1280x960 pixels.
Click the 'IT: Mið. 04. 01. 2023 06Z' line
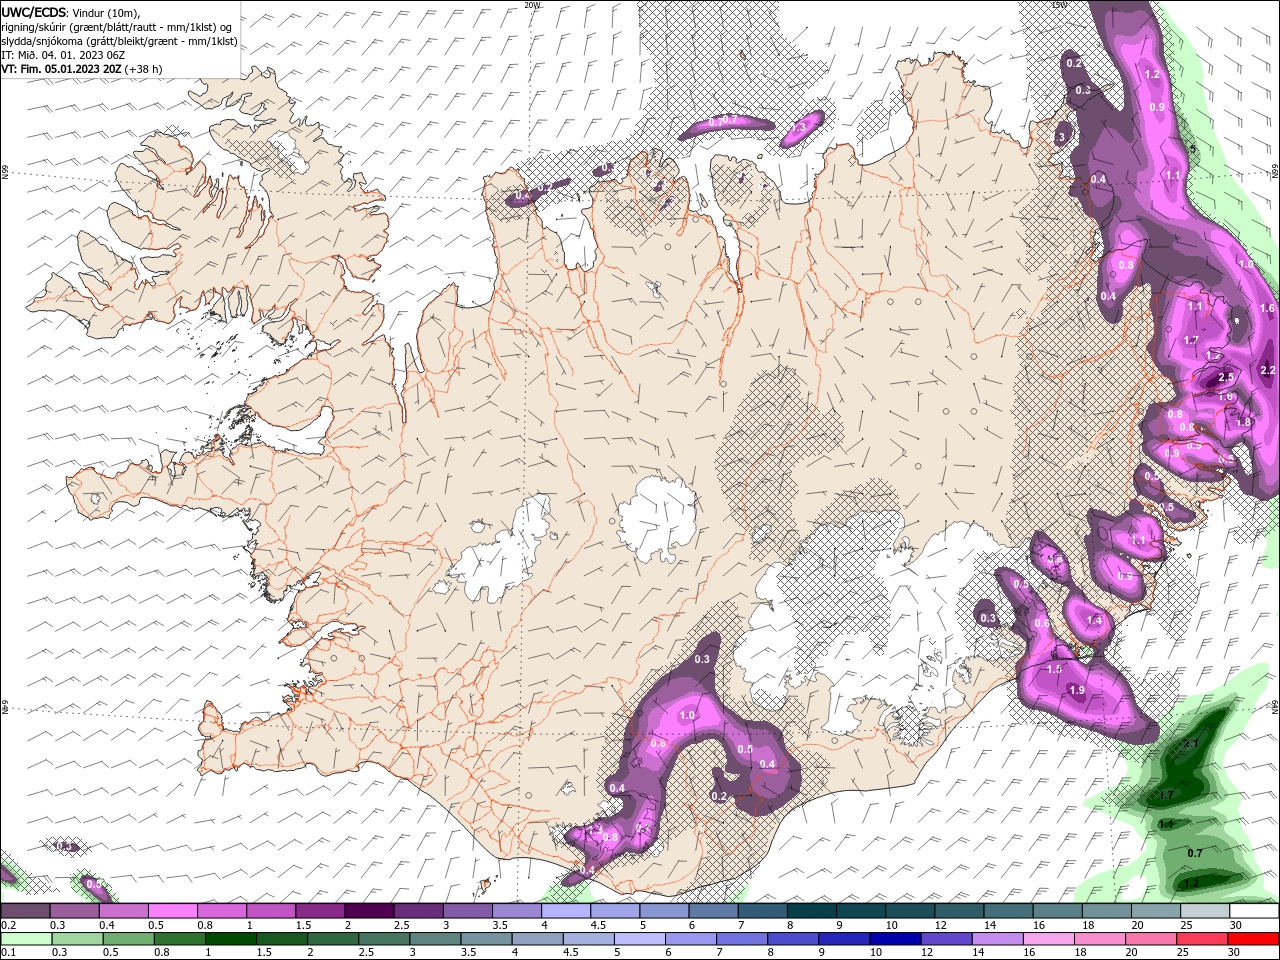[63, 55]
